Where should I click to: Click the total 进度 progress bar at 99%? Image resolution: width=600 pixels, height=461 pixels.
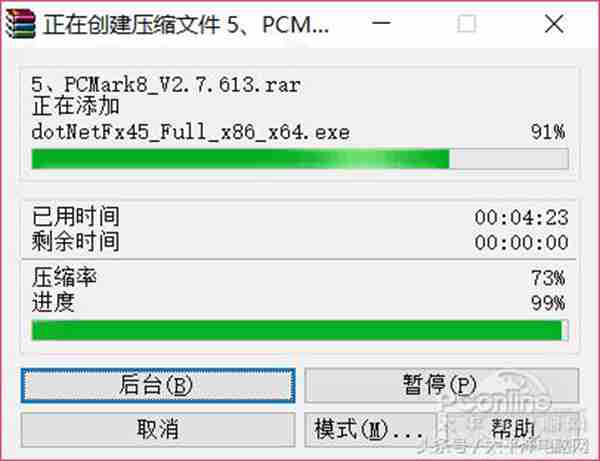[x=300, y=330]
